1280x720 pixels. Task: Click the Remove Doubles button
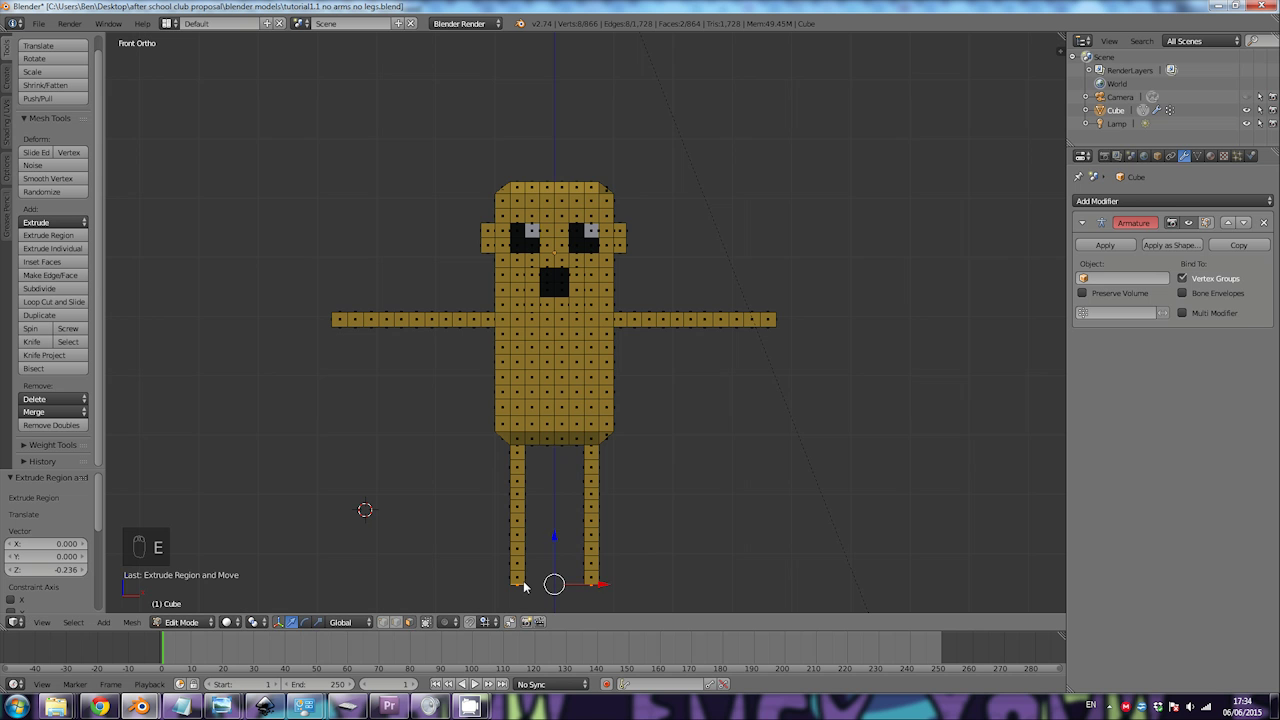point(54,425)
